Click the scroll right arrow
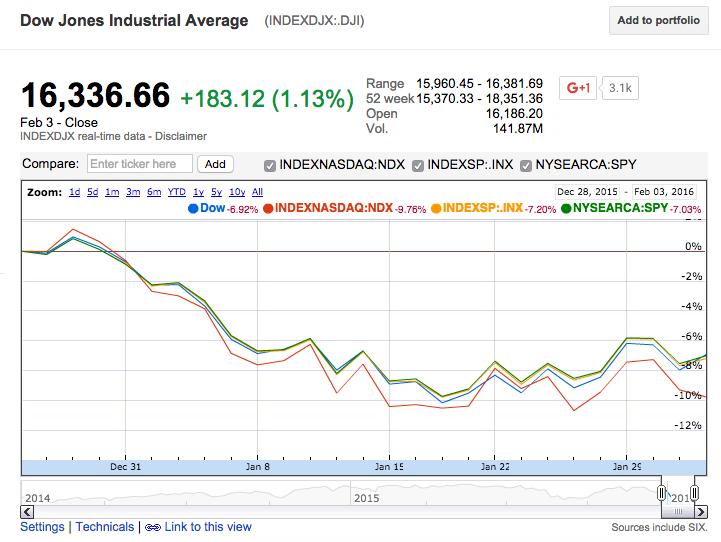721x542 pixels. [x=701, y=512]
